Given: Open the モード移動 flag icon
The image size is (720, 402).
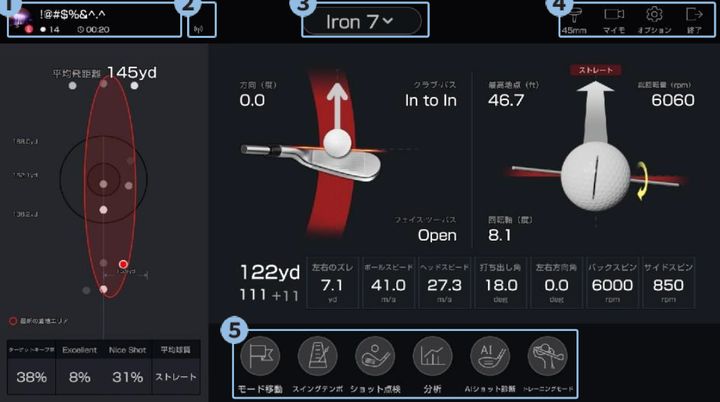Looking at the screenshot, I should [258, 355].
